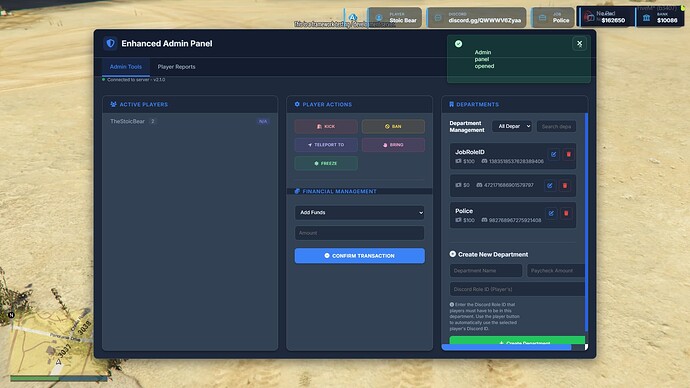The height and width of the screenshot is (388, 690).
Task: Click the edit icon for JobRoleID department
Action: click(554, 154)
